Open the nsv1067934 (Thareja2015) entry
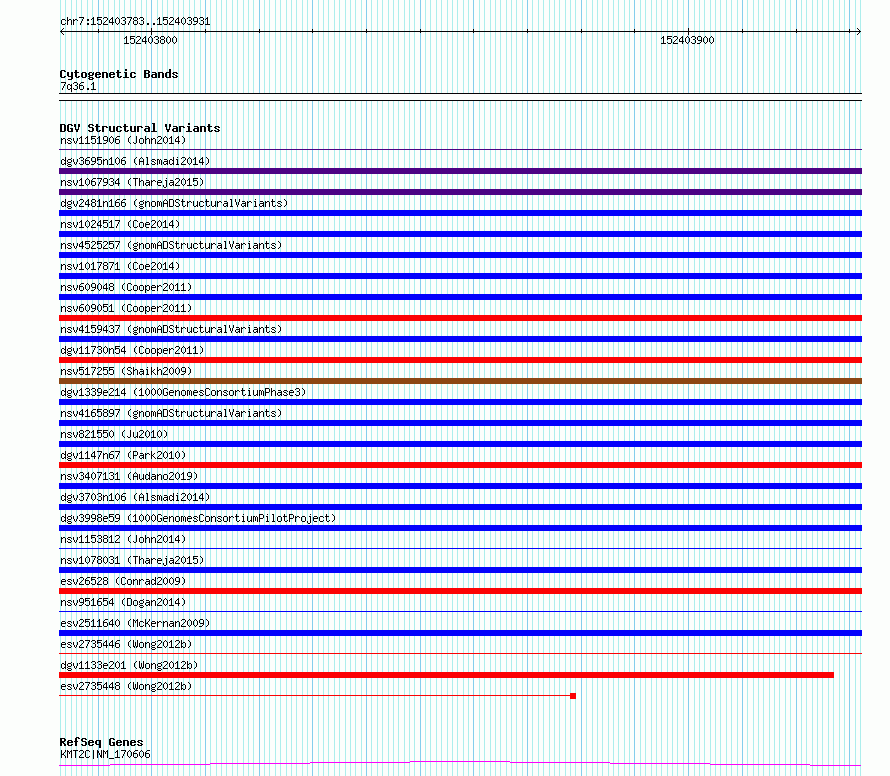Screen dimensions: 890x776 [132, 182]
